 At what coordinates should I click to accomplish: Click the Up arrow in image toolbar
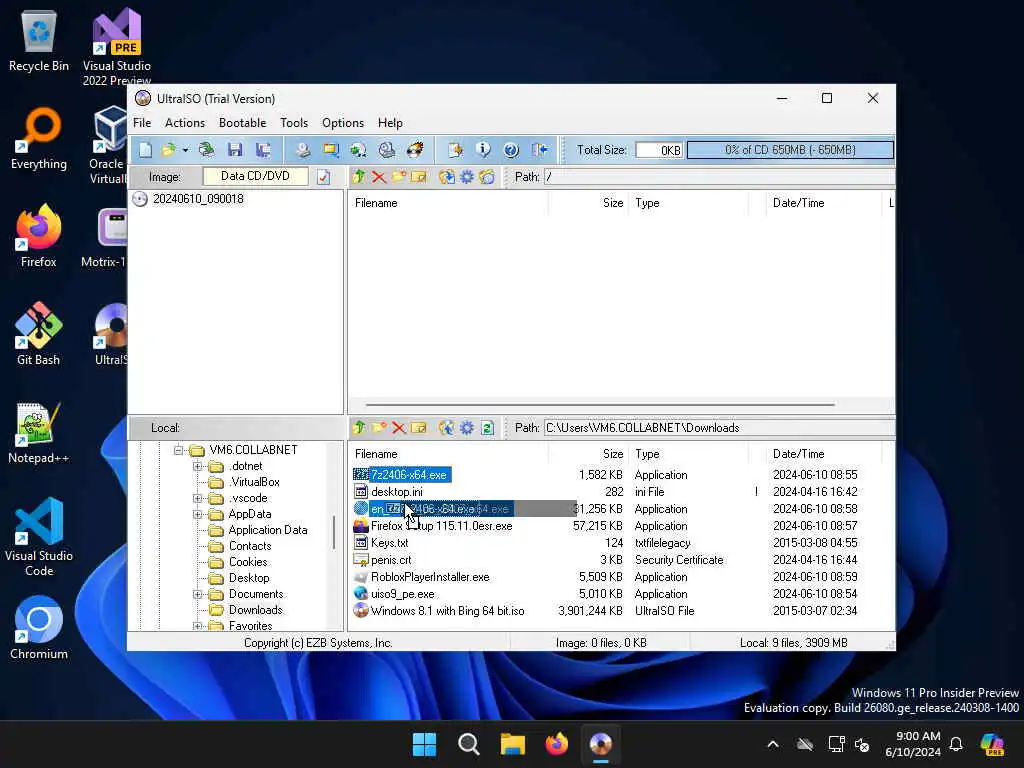[359, 176]
